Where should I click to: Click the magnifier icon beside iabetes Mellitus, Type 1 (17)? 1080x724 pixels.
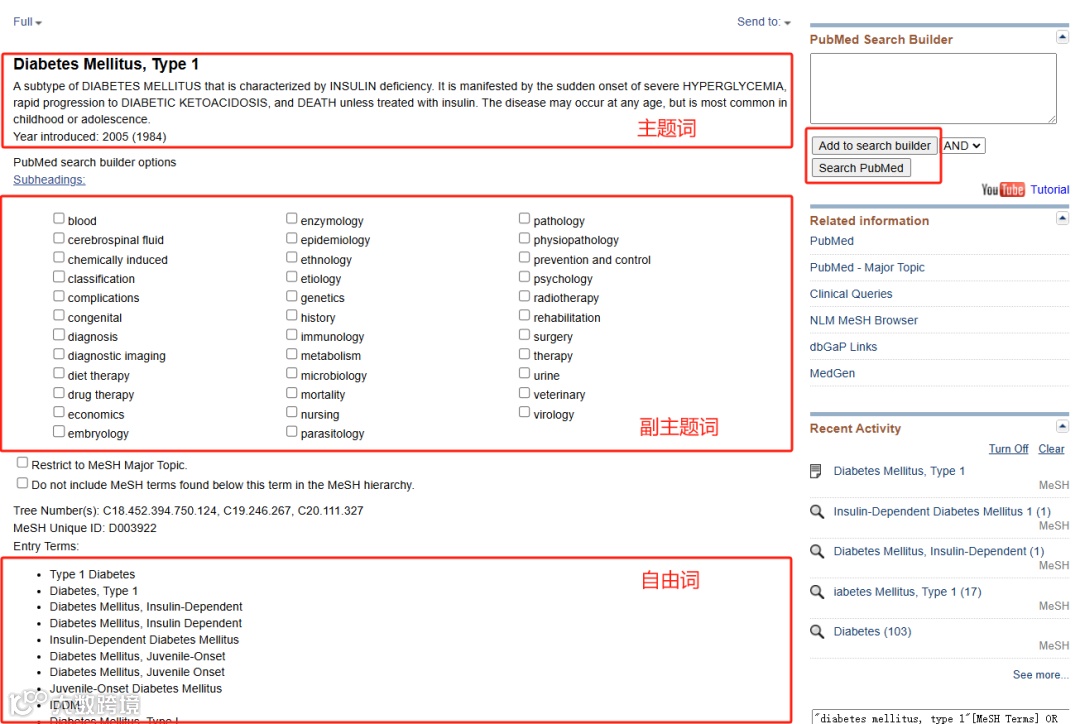pyautogui.click(x=817, y=592)
